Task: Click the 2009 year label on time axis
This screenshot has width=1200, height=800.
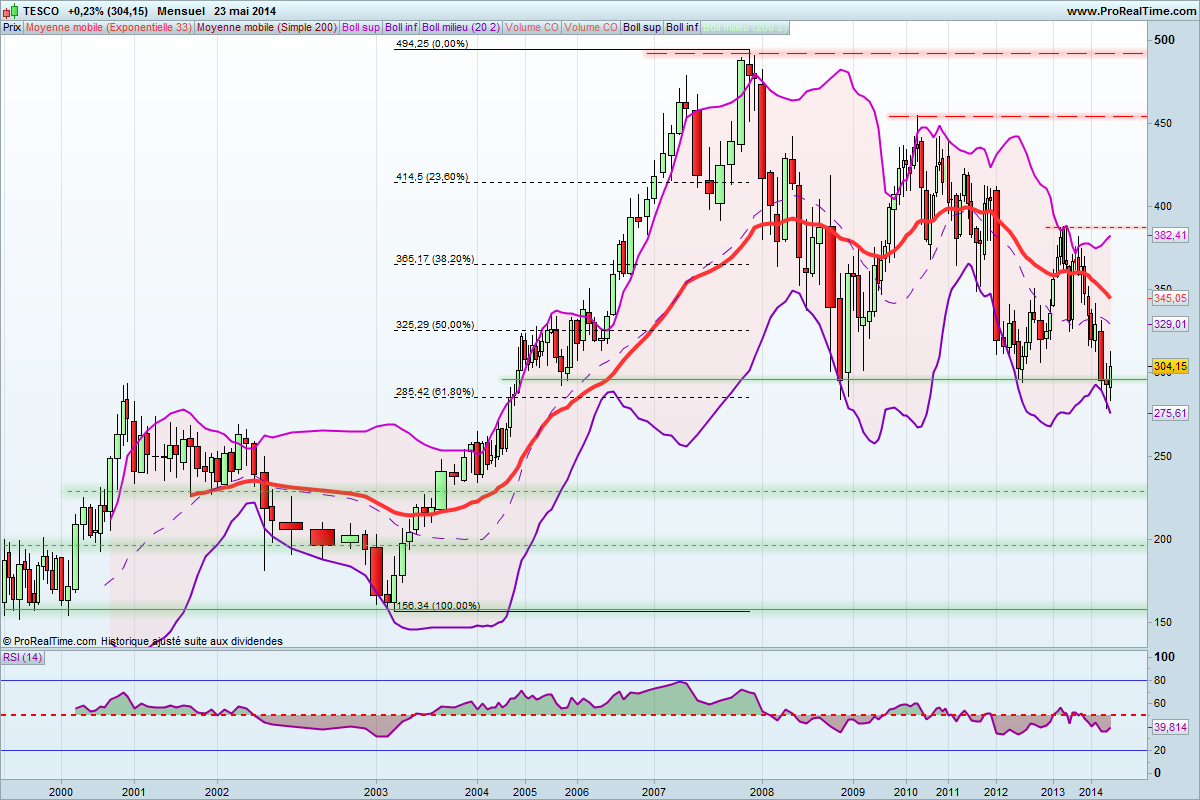Action: [x=853, y=790]
